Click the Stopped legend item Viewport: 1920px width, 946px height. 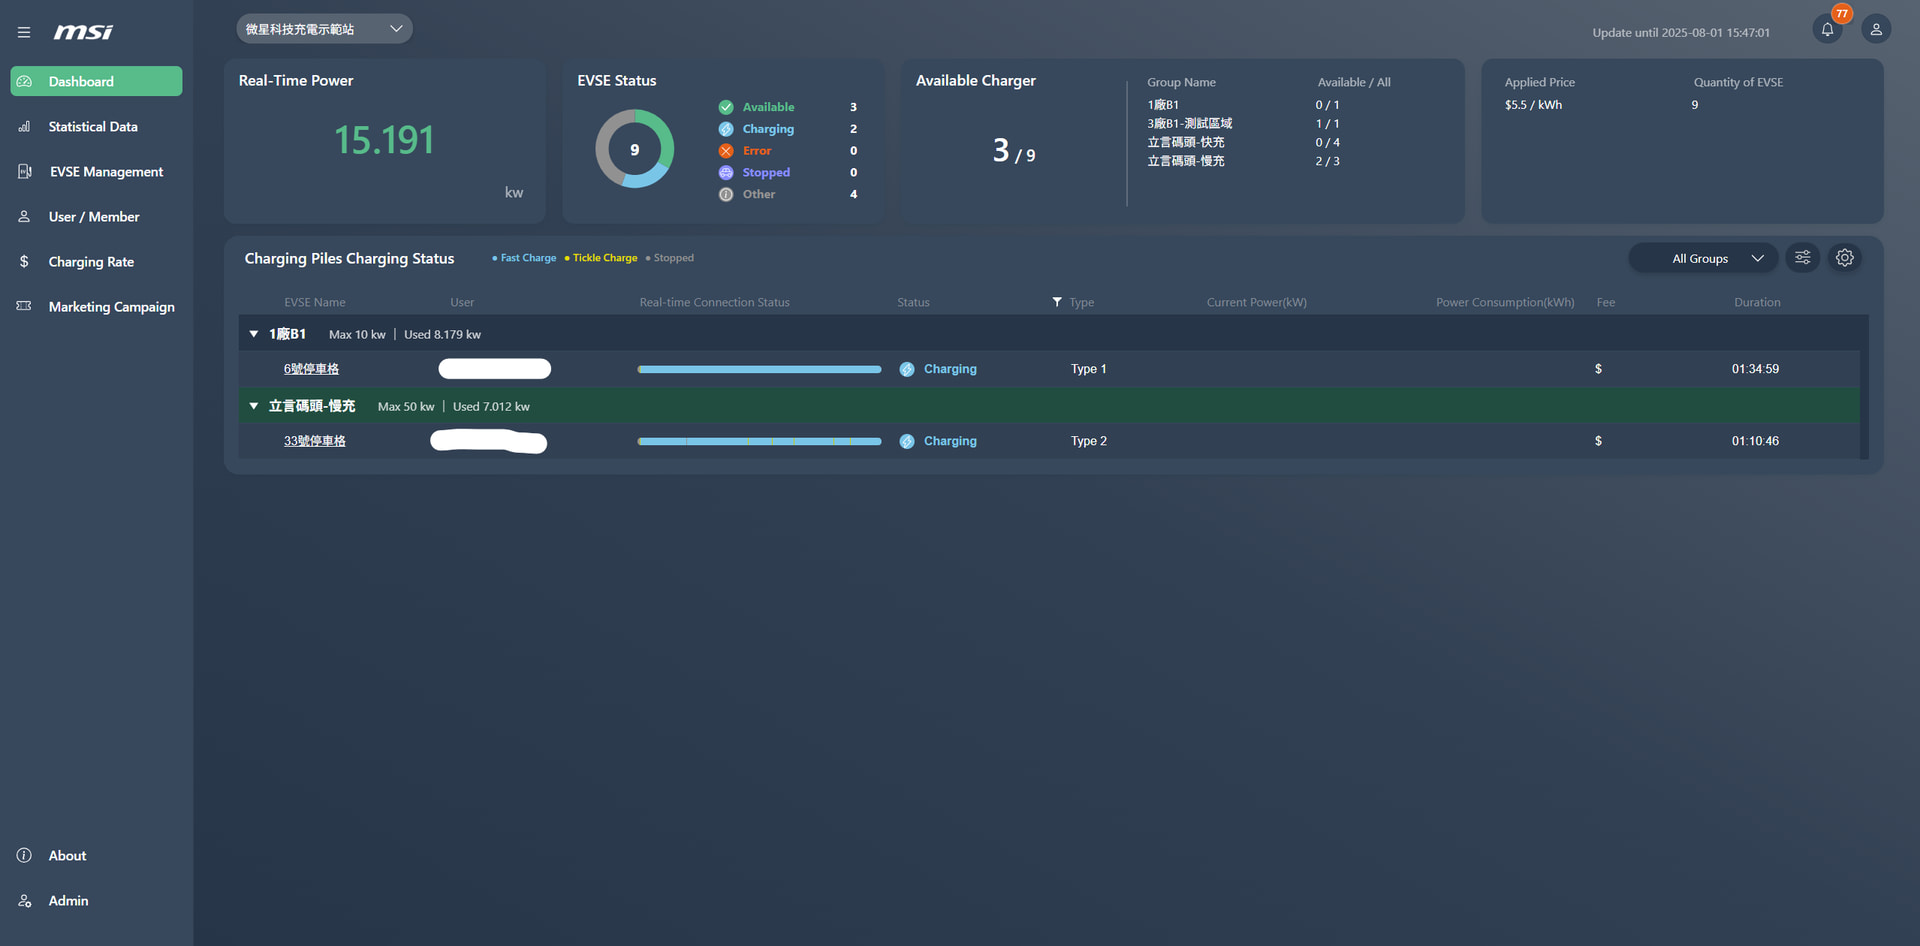[669, 258]
